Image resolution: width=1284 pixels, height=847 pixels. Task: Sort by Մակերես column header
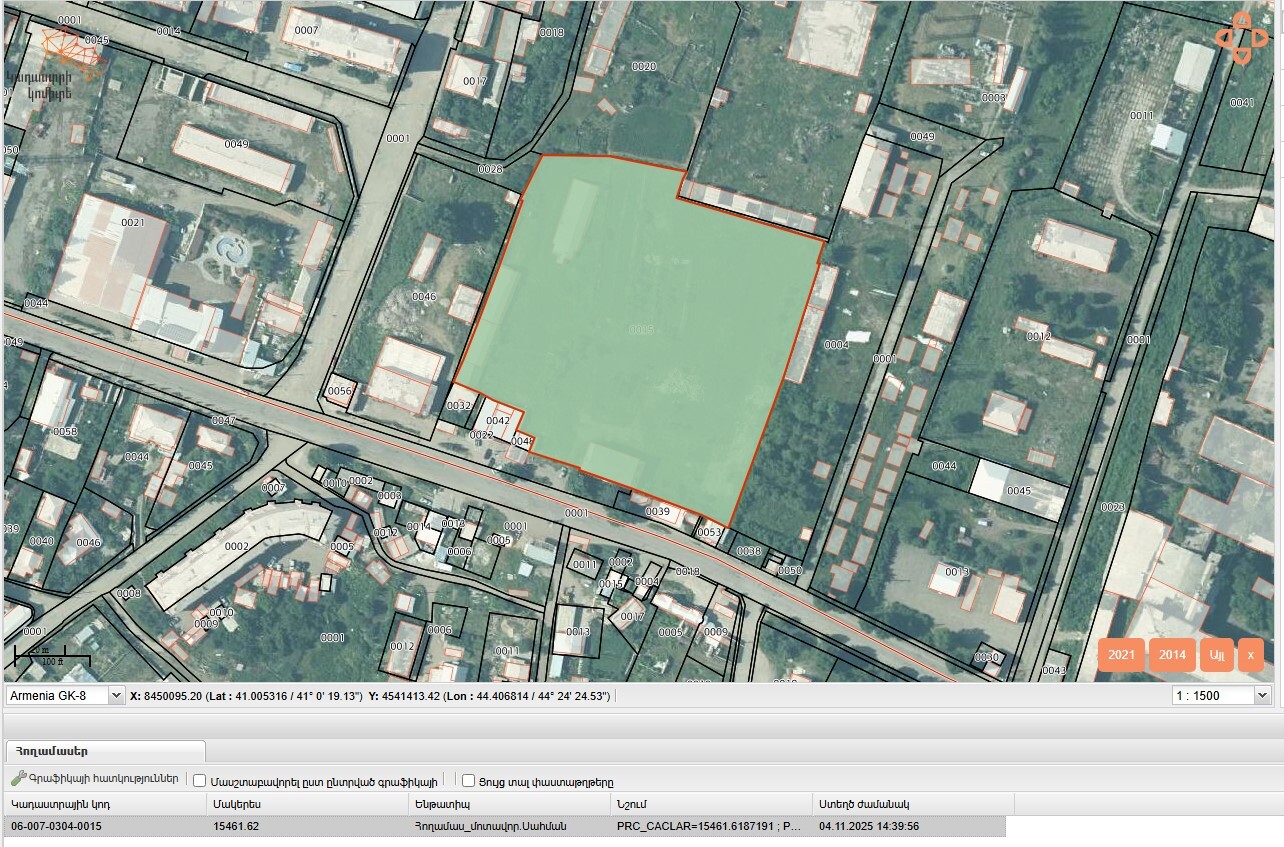coord(237,804)
